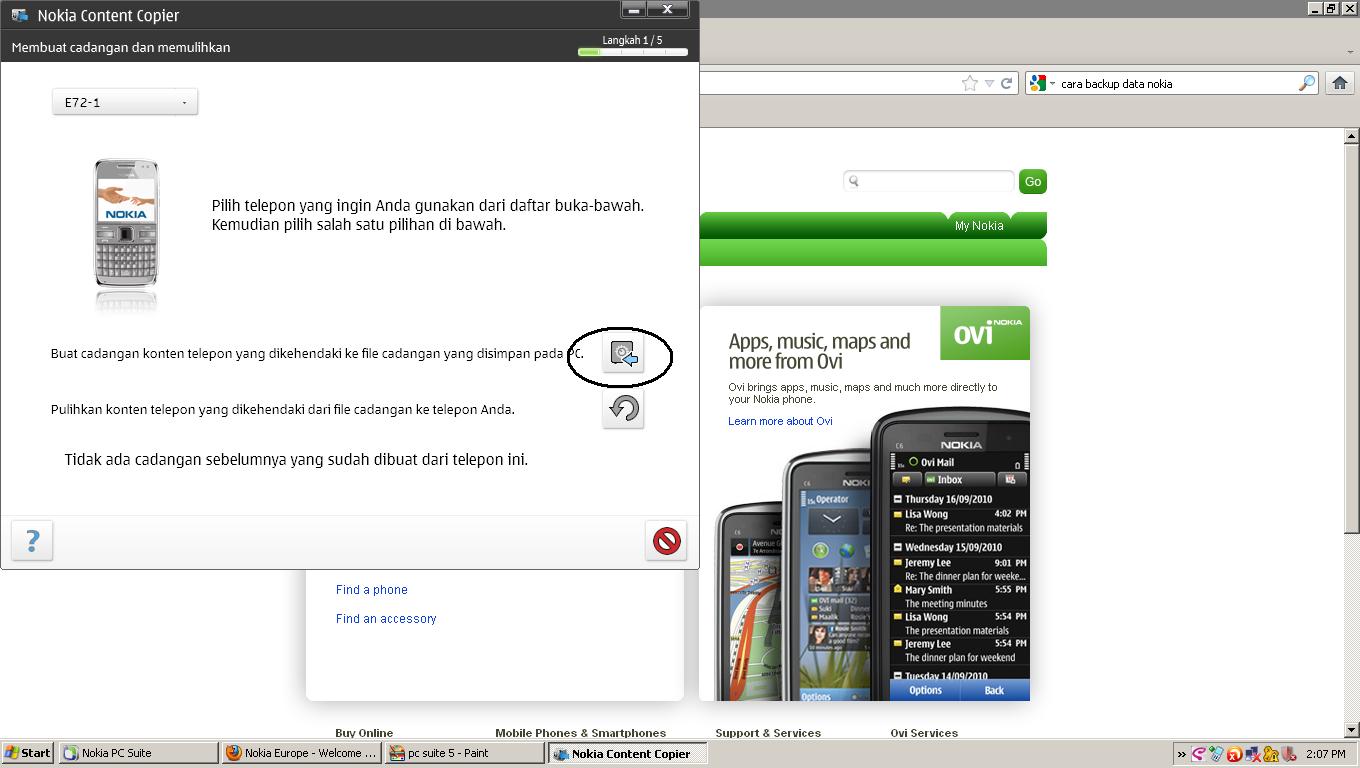Bookmark the page with the star icon
The image size is (1360, 768).
coord(969,84)
